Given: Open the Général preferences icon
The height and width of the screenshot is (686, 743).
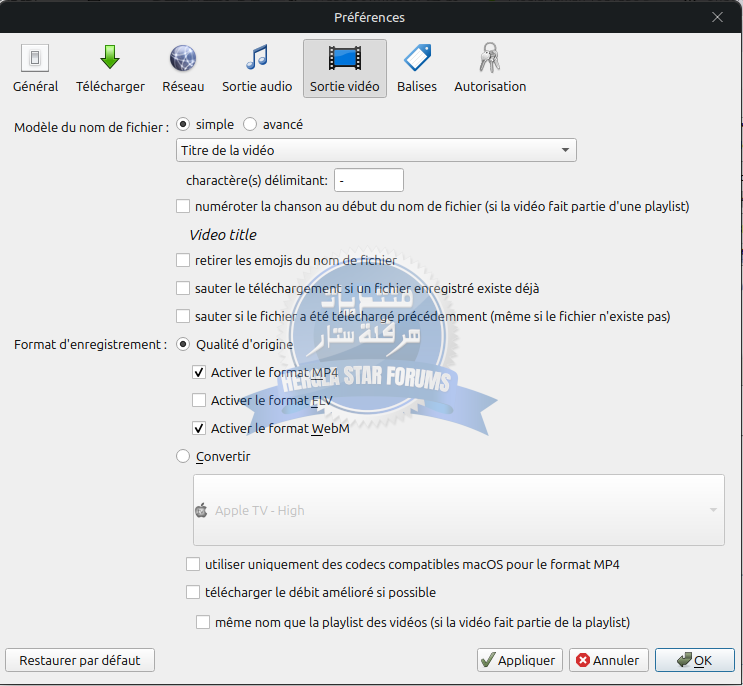Looking at the screenshot, I should [35, 58].
